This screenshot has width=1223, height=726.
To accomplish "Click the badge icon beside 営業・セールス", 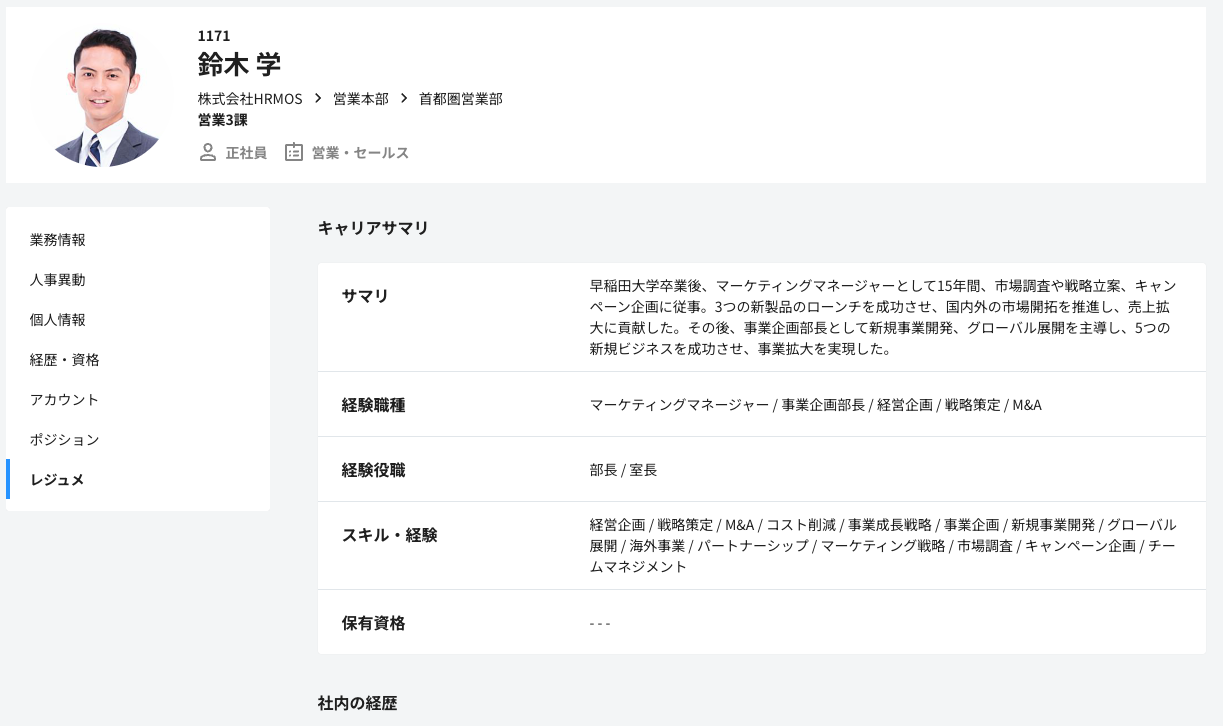I will 293,153.
